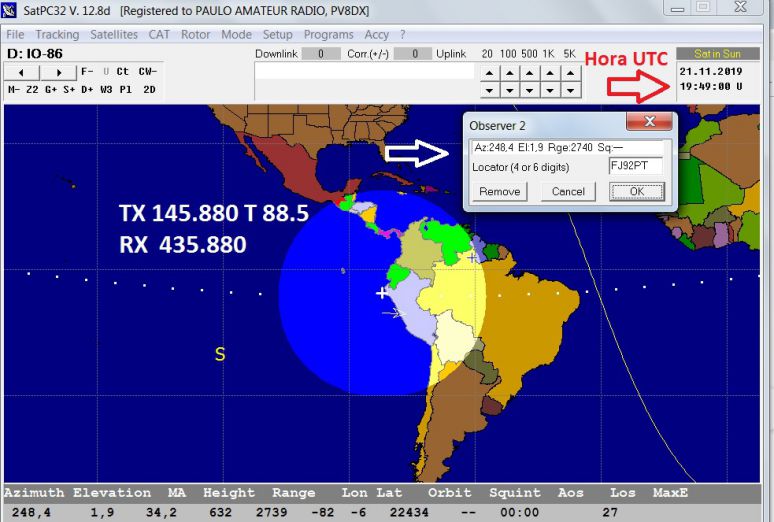Open the Satellites menu
Screen dimensions: 774x522
[114, 34]
